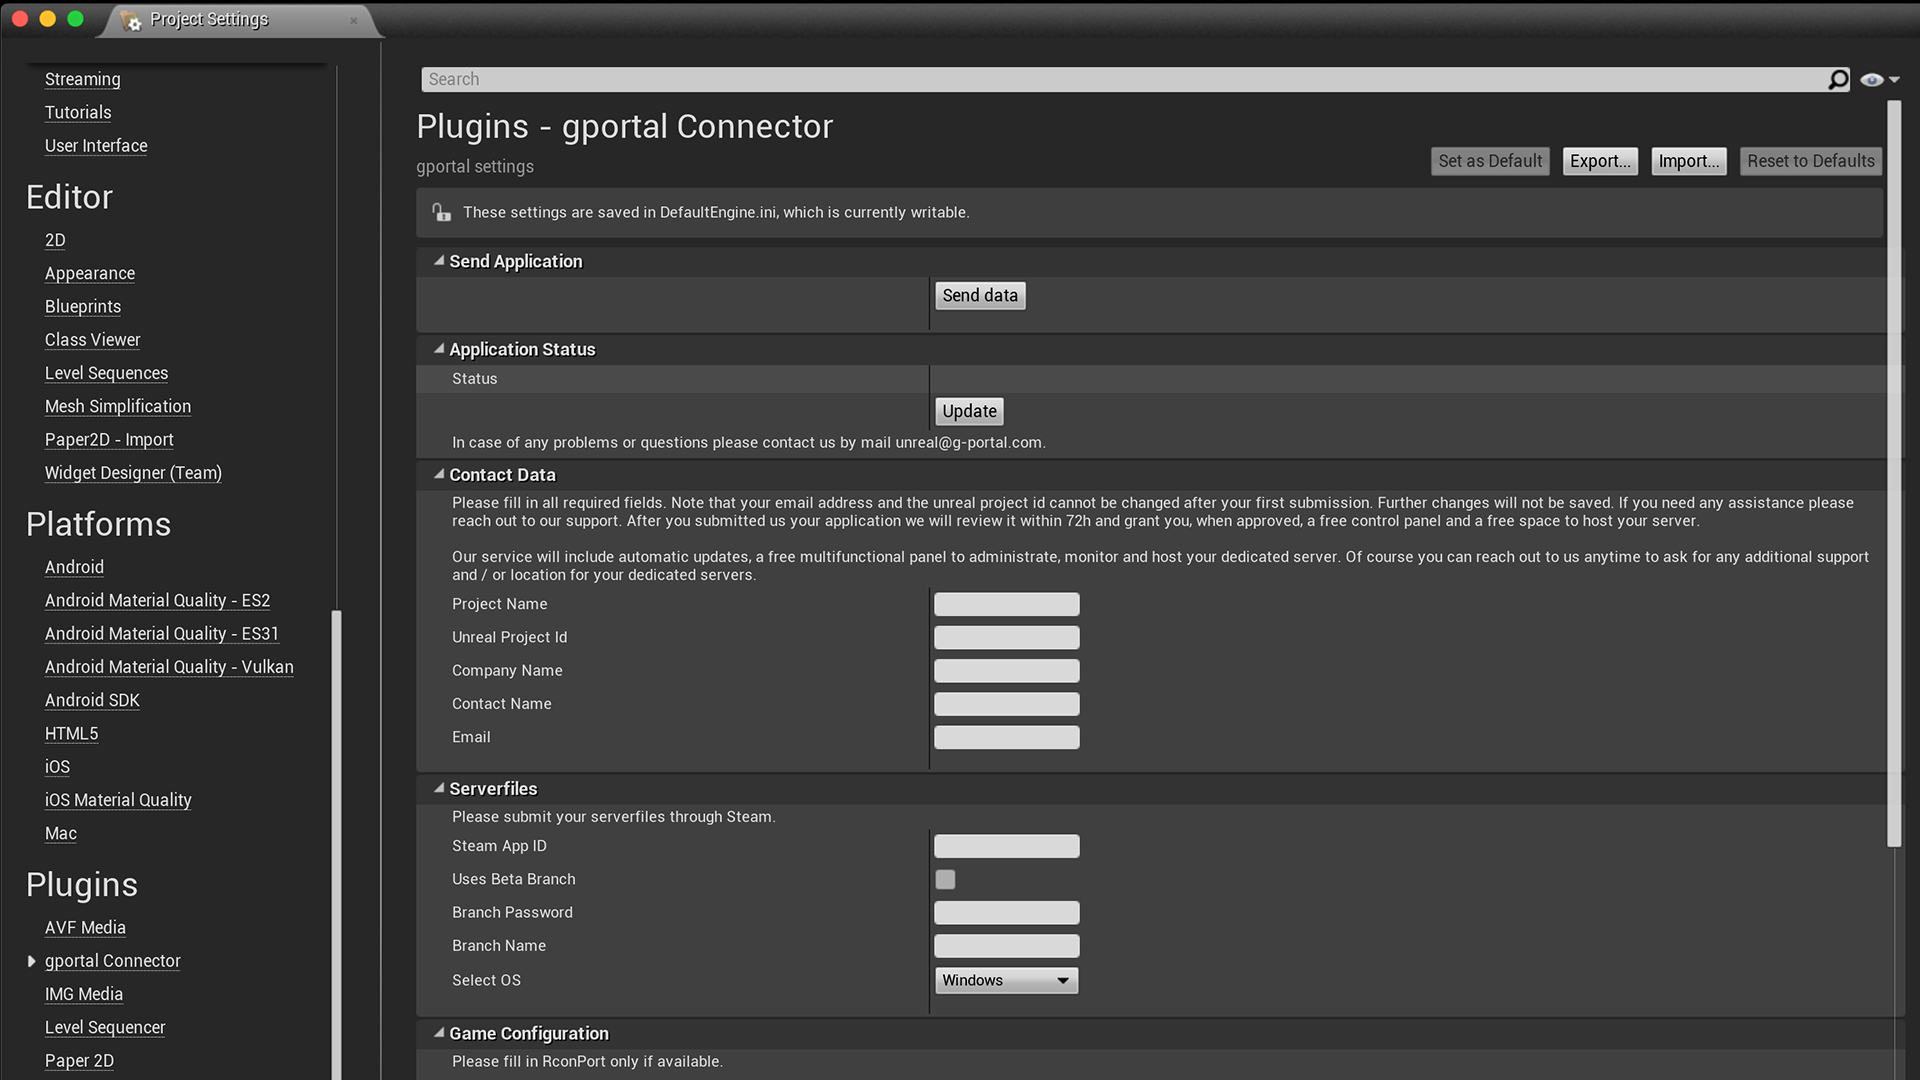Click the Send data button

pos(980,295)
